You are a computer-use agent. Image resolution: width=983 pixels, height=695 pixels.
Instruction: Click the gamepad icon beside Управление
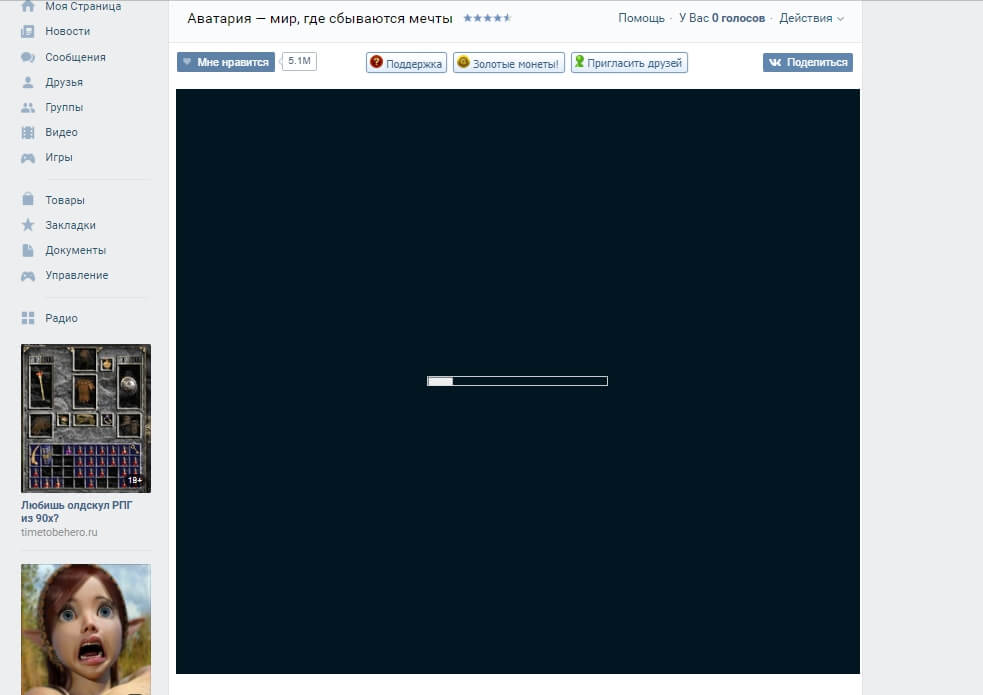(x=28, y=276)
